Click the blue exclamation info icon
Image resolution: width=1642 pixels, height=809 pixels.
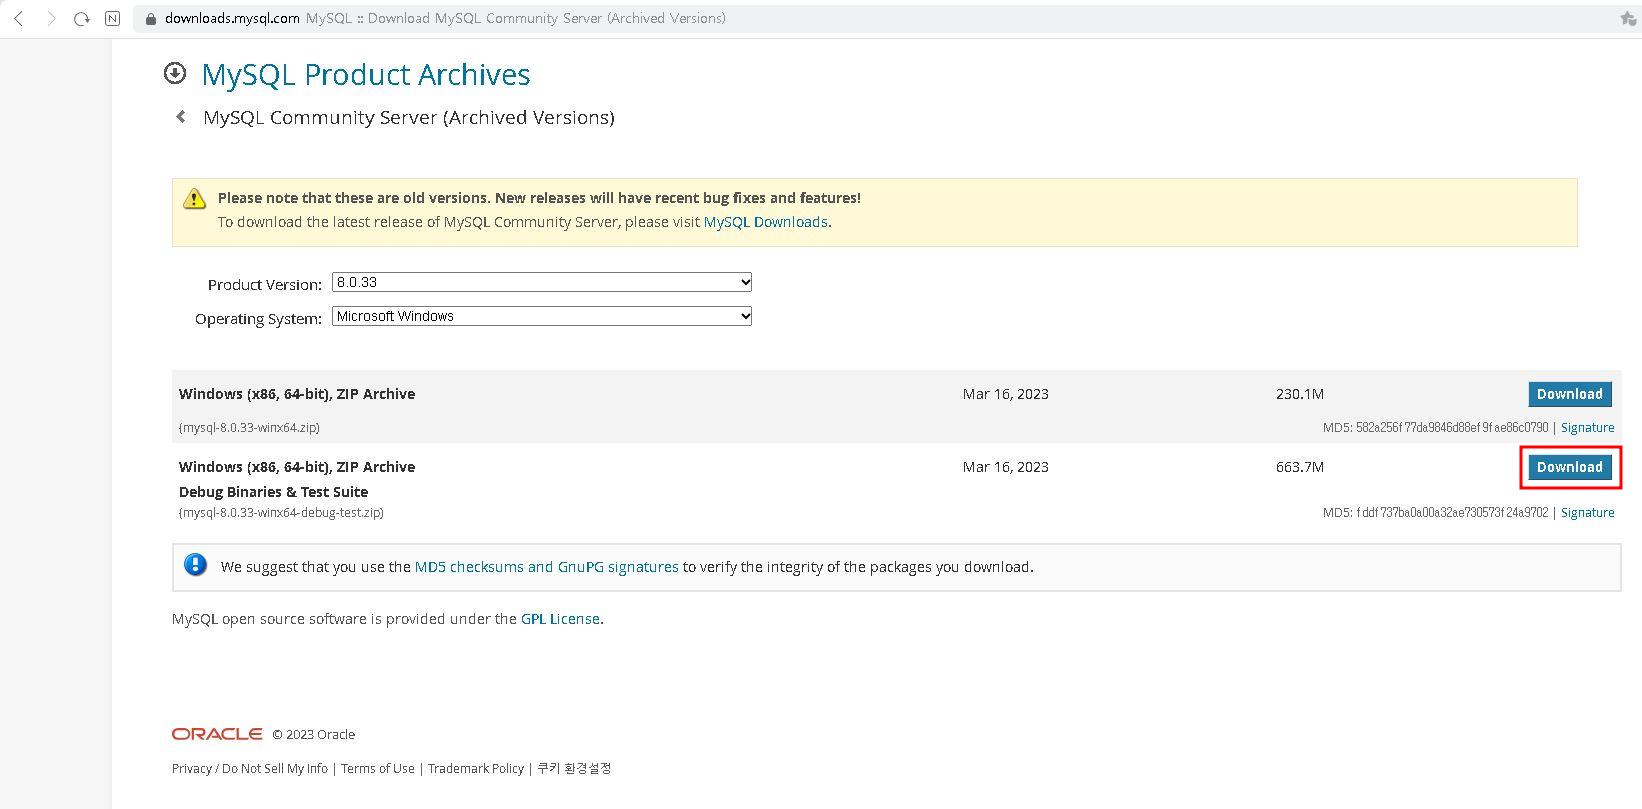tap(195, 565)
